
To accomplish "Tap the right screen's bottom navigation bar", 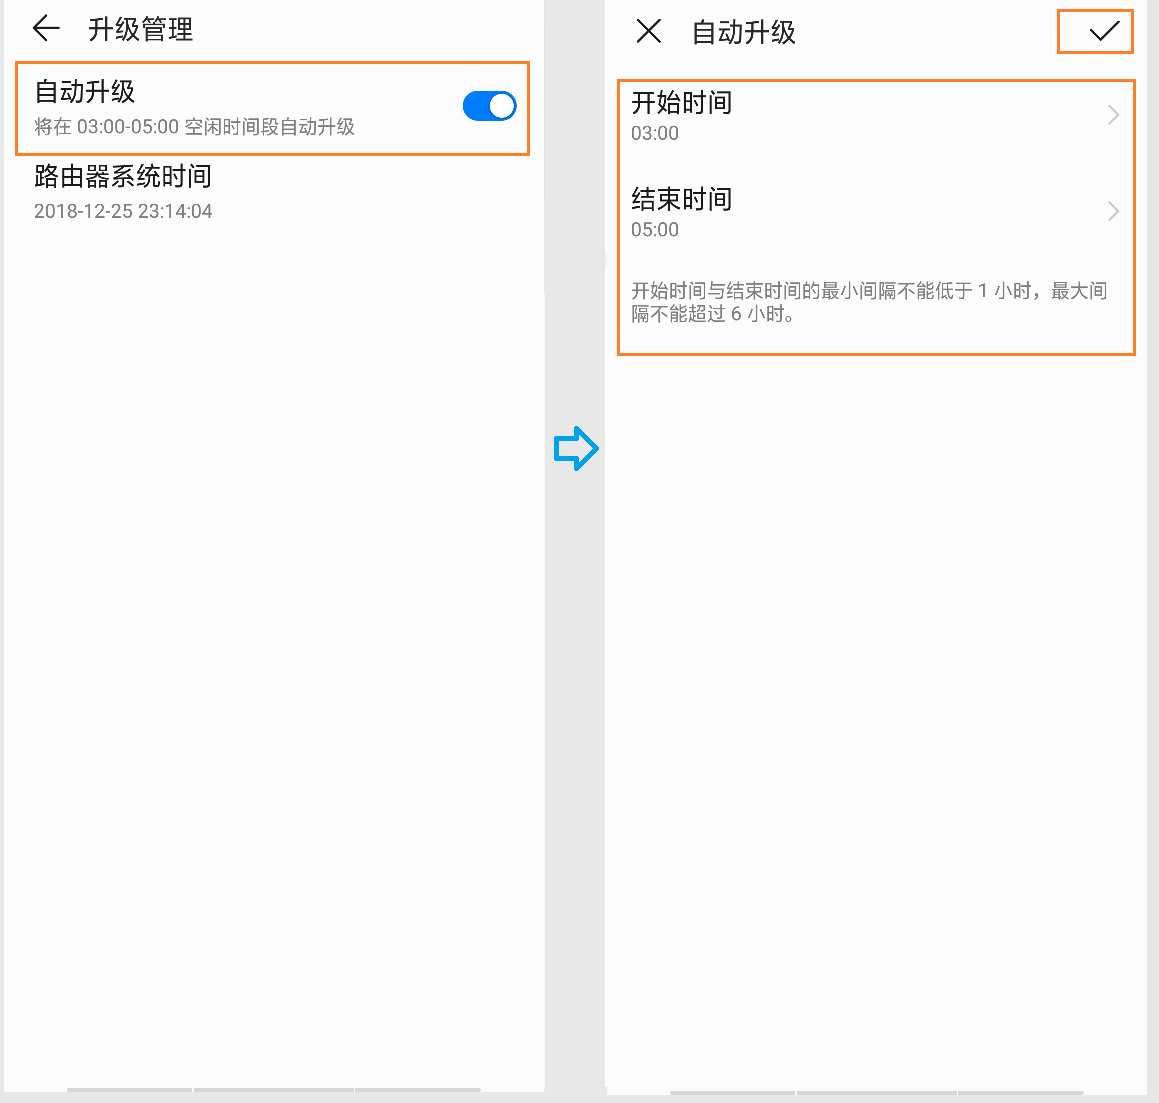I will pos(876,1092).
